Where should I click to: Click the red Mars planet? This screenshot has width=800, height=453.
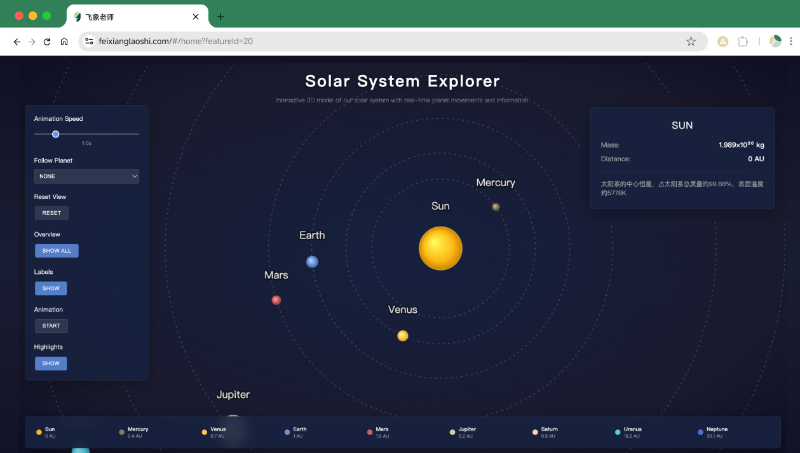point(276,300)
